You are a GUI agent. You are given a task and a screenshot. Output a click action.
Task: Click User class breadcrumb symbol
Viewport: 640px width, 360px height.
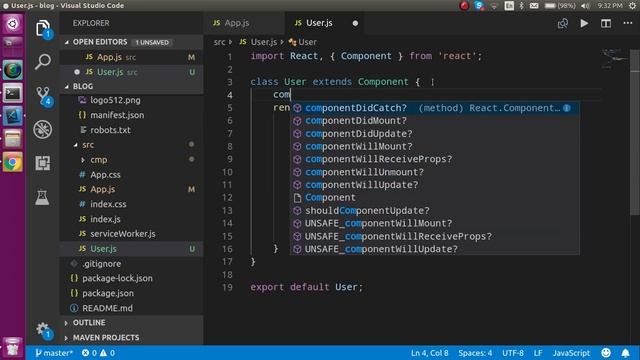coord(302,42)
